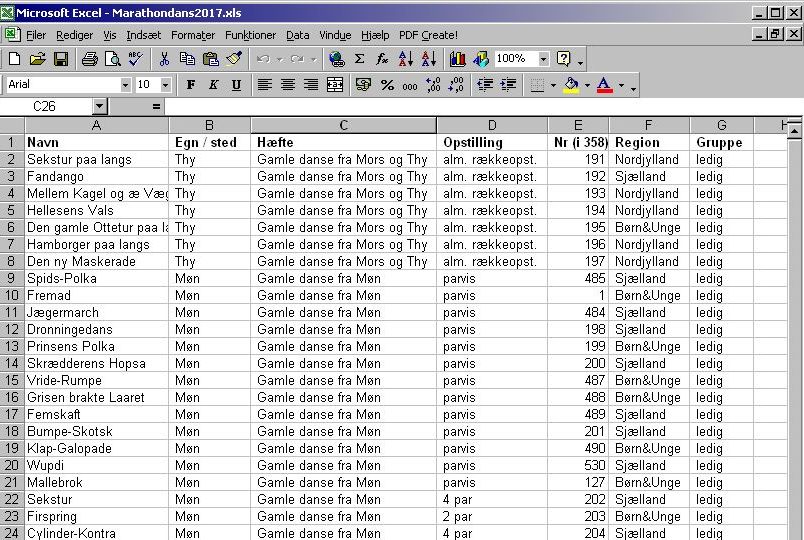Open the font size dropdown
Screen dimensions: 804x540
pos(165,85)
